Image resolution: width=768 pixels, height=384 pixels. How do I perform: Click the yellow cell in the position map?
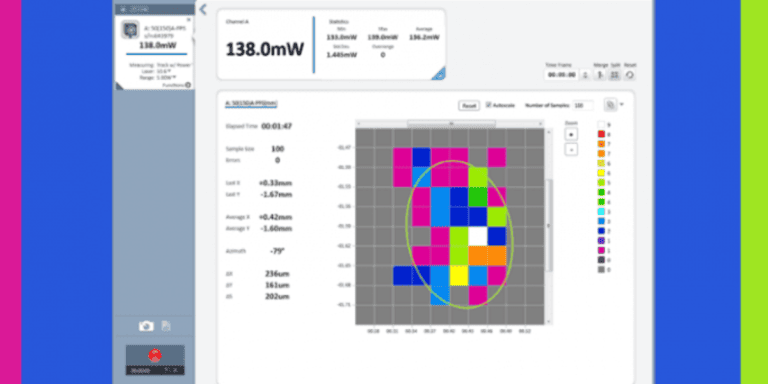tap(459, 276)
